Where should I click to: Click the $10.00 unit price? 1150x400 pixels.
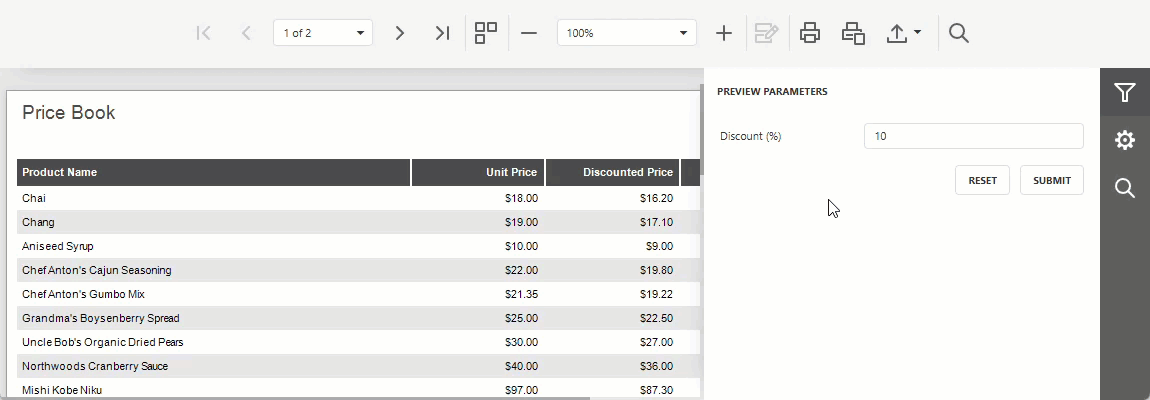click(x=521, y=246)
